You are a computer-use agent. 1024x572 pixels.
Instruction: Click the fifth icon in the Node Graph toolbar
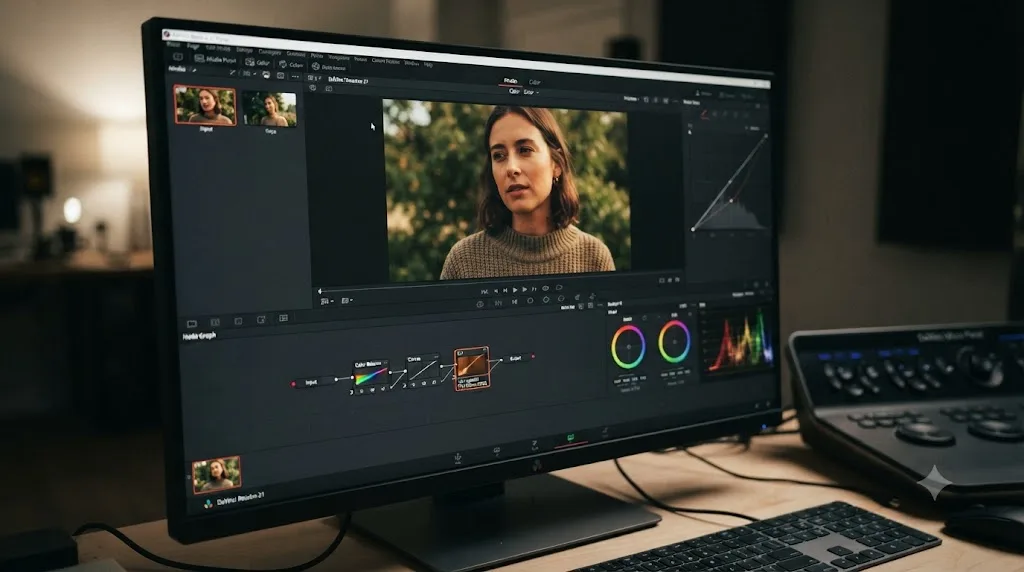283,318
